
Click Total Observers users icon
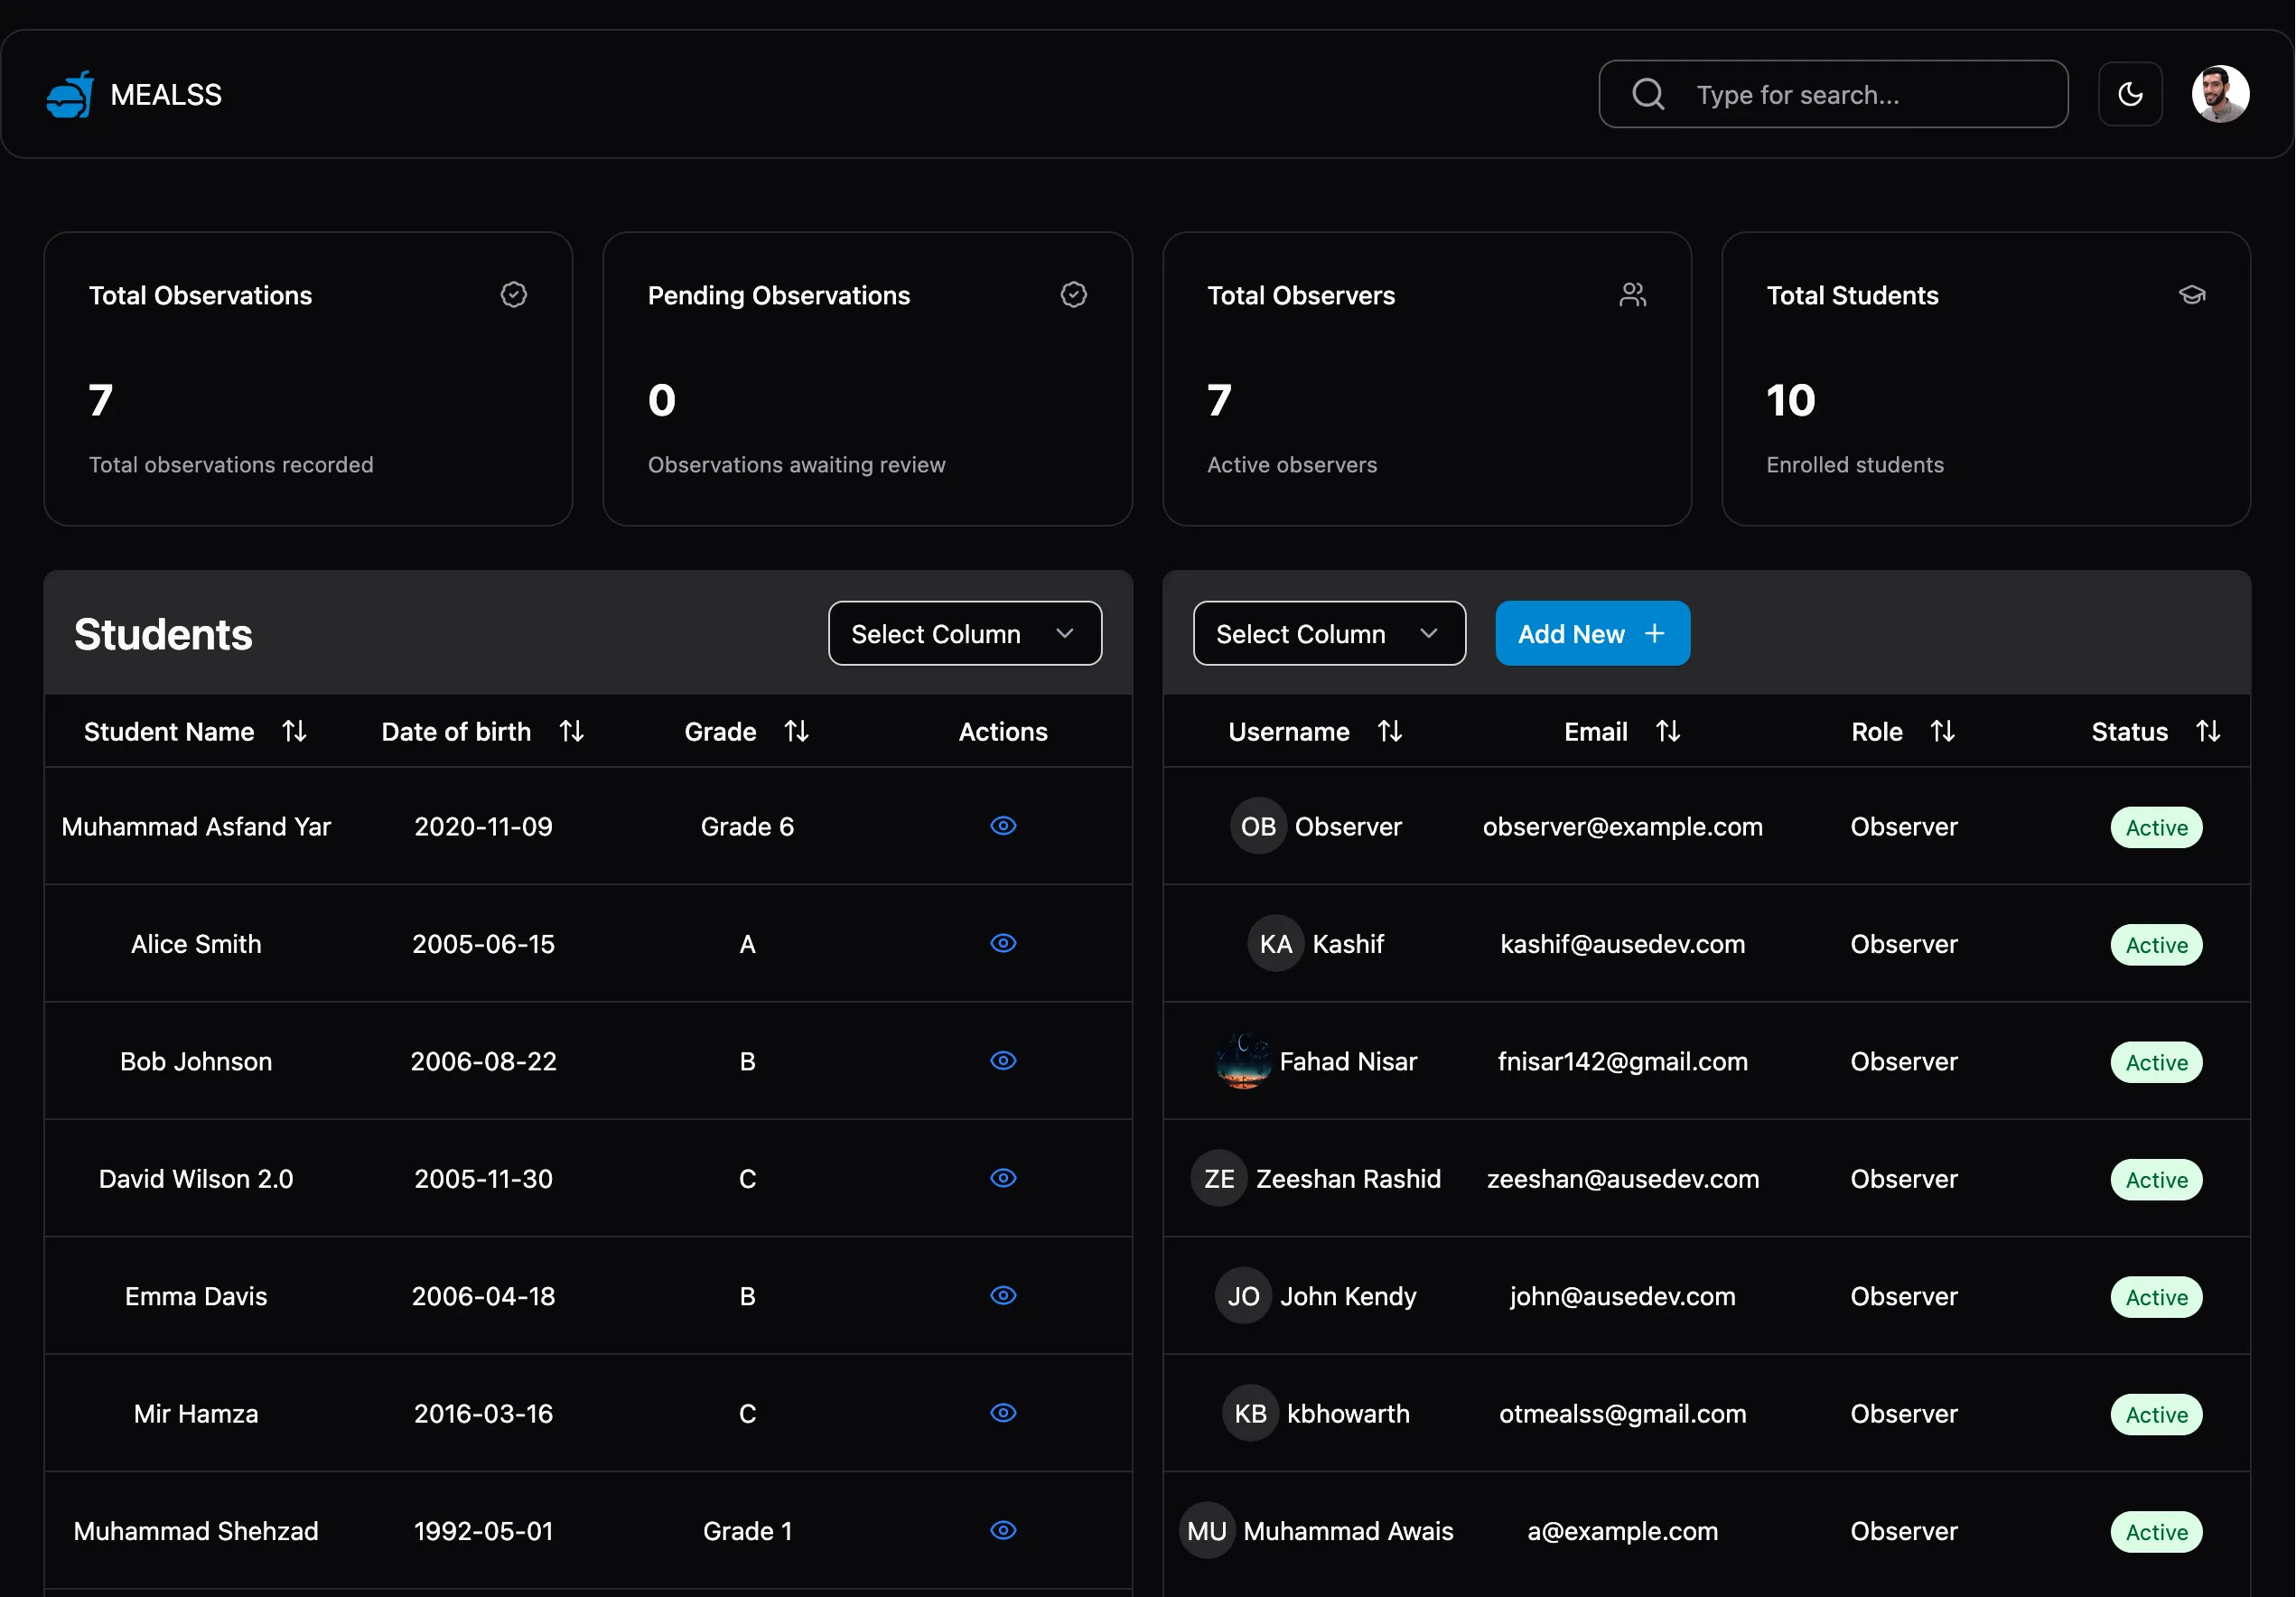pyautogui.click(x=1632, y=295)
